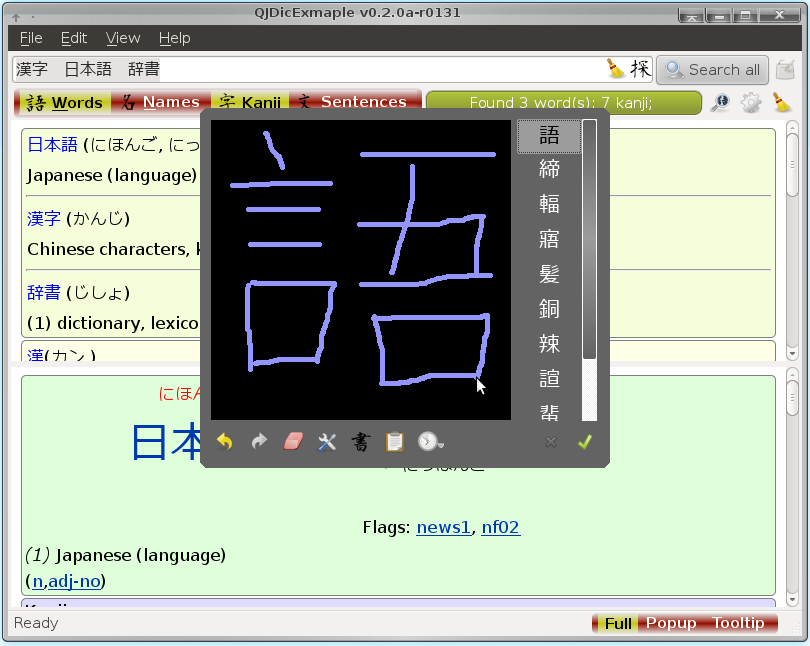Click the kanji candidate list scrollbar

(x=589, y=270)
